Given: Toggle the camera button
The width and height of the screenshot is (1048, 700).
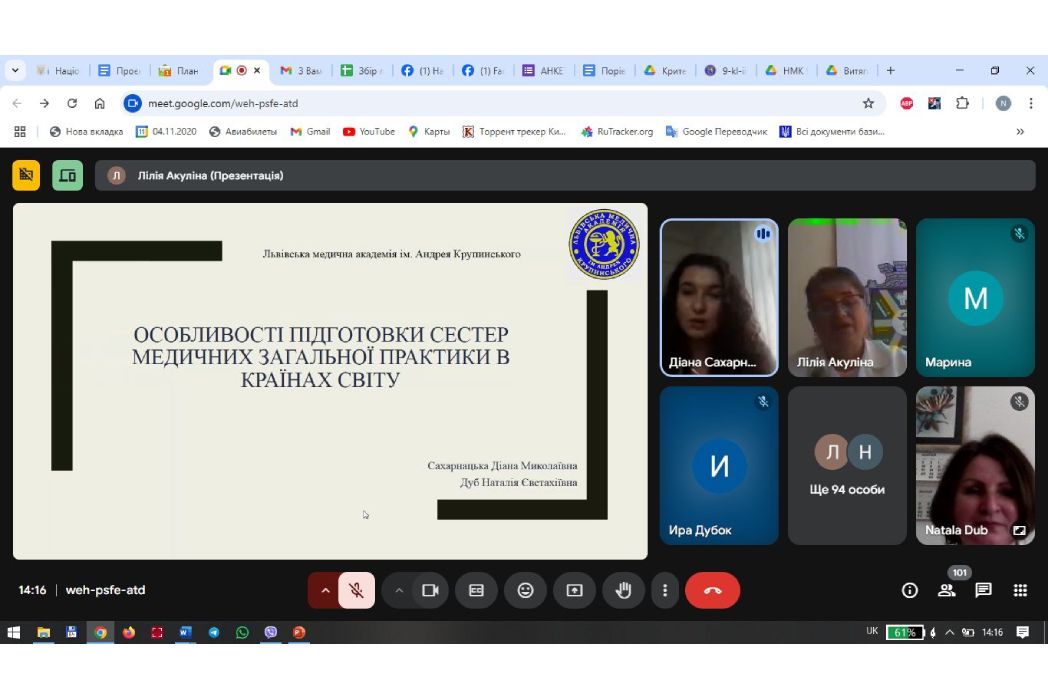Looking at the screenshot, I should click(430, 590).
